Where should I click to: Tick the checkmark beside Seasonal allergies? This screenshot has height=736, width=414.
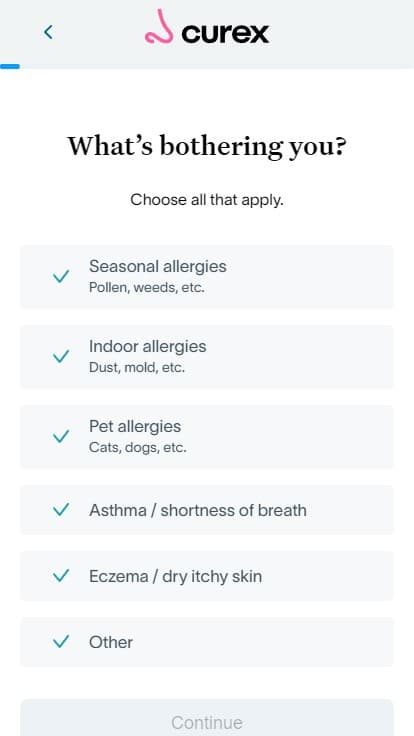pos(61,276)
